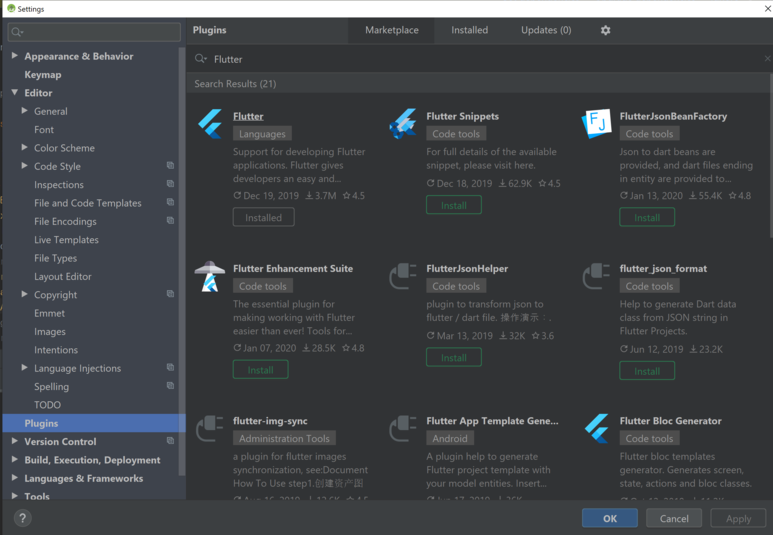Click the plugin search magnifier icon
The width and height of the screenshot is (773, 535).
200,59
